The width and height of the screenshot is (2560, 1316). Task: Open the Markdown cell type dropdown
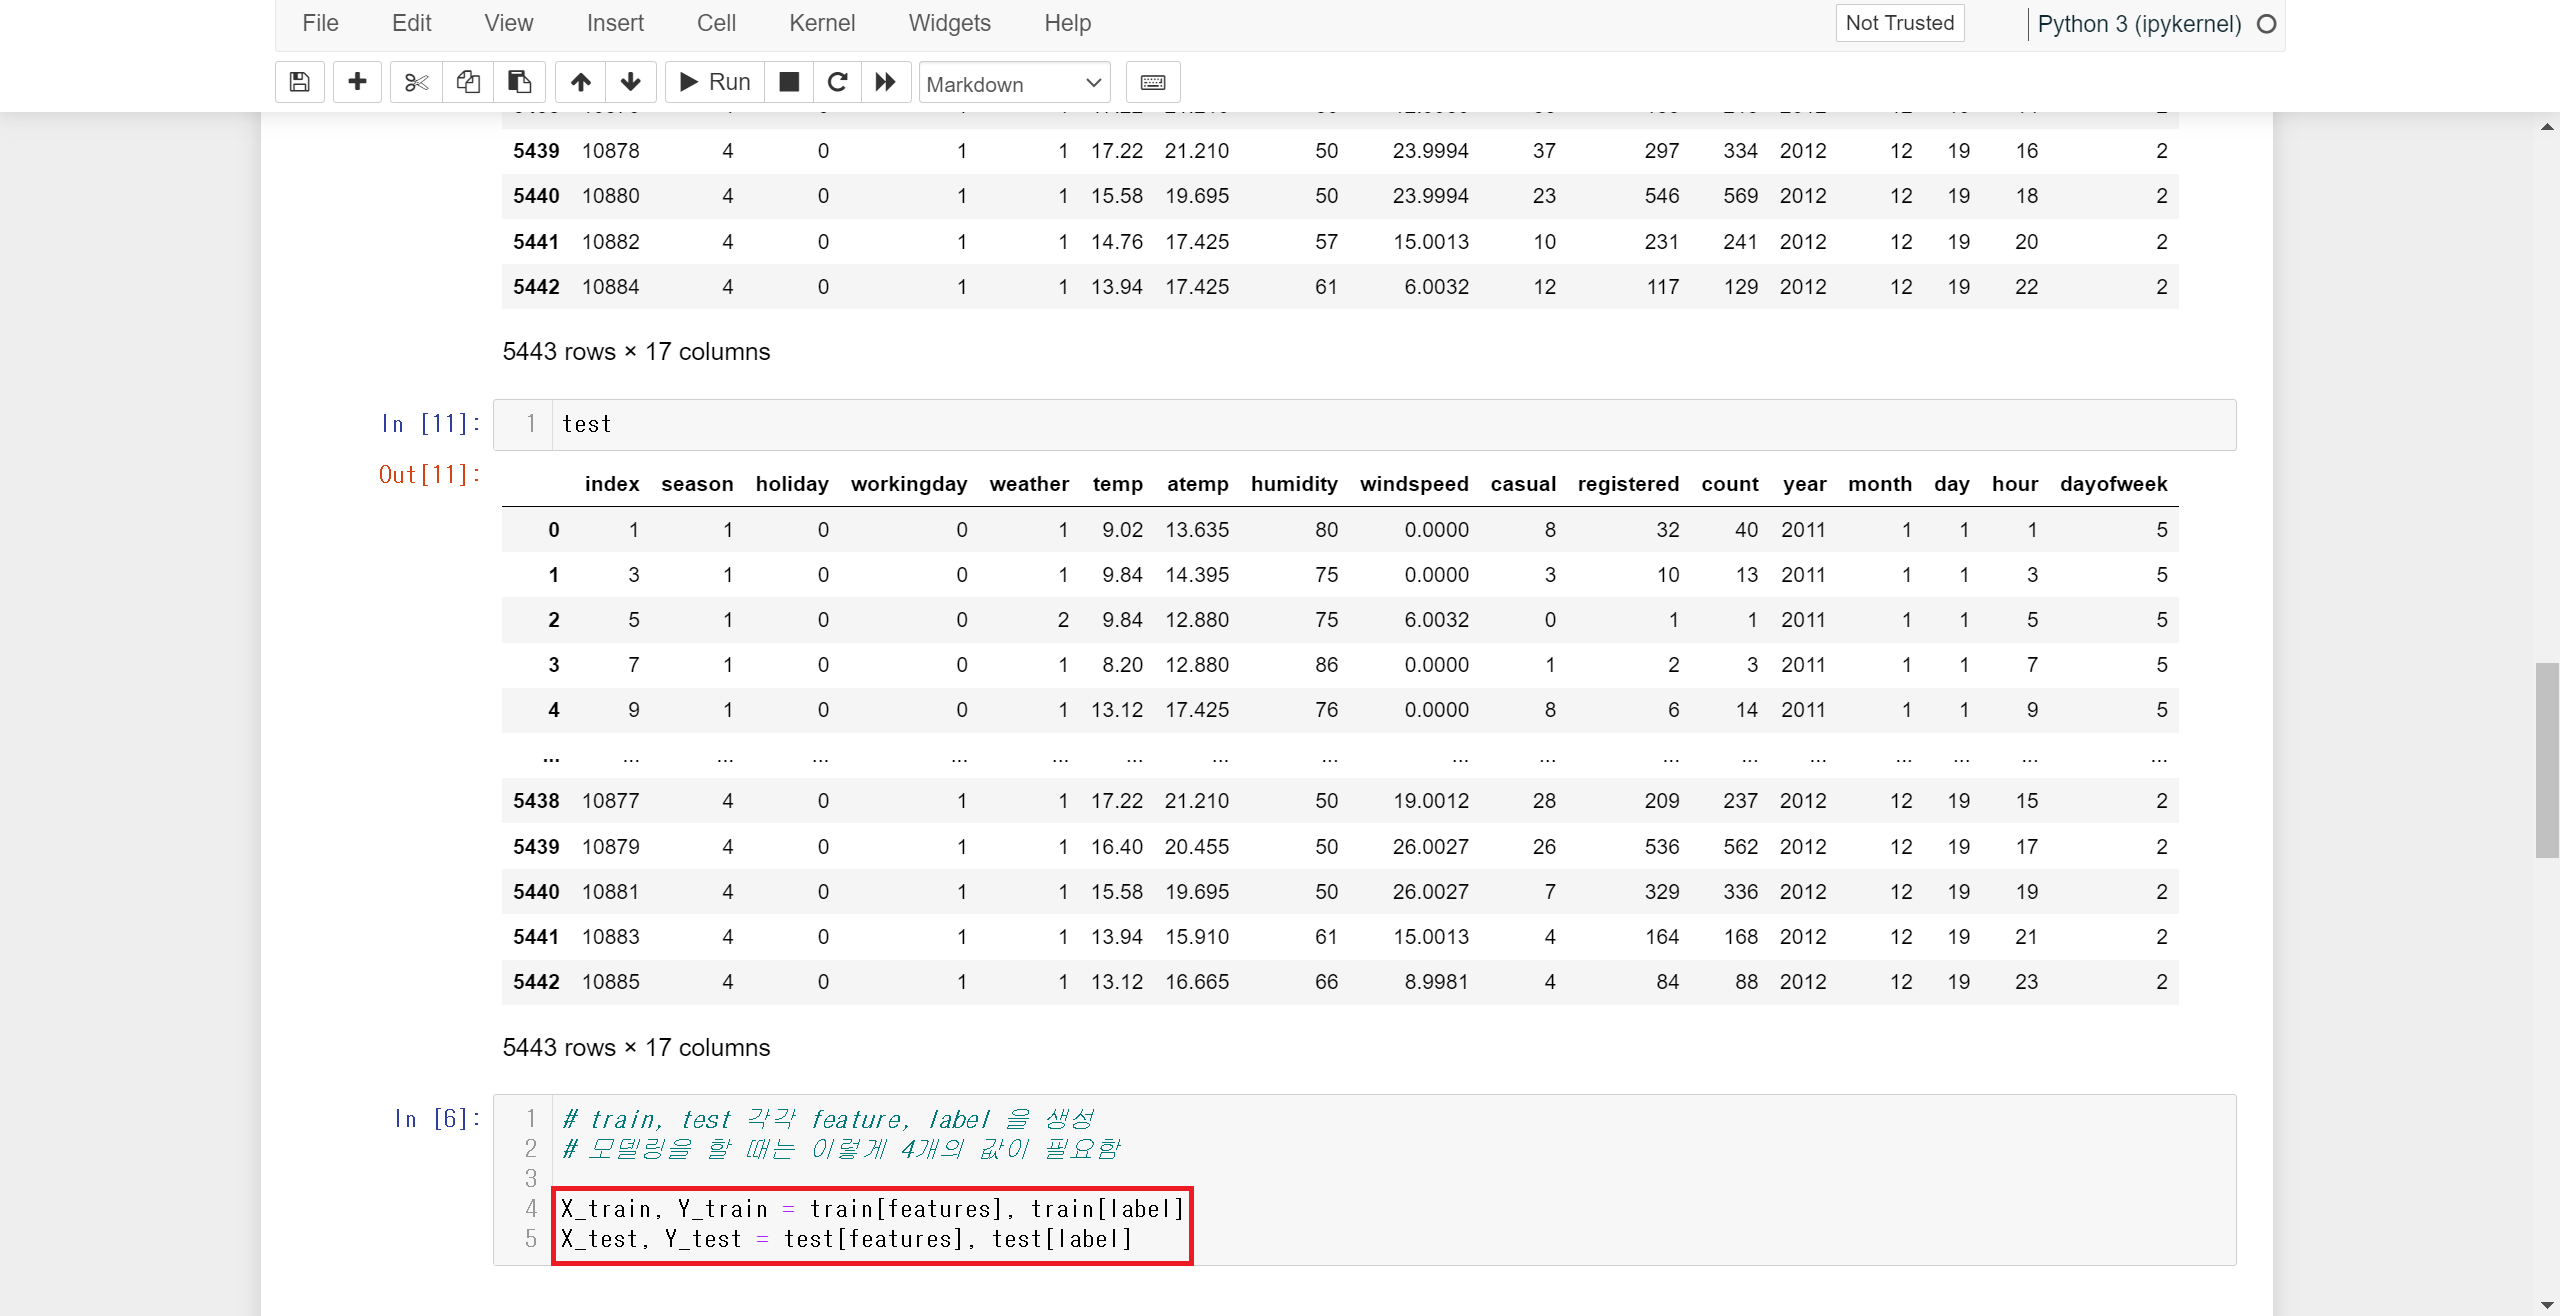tap(1014, 84)
